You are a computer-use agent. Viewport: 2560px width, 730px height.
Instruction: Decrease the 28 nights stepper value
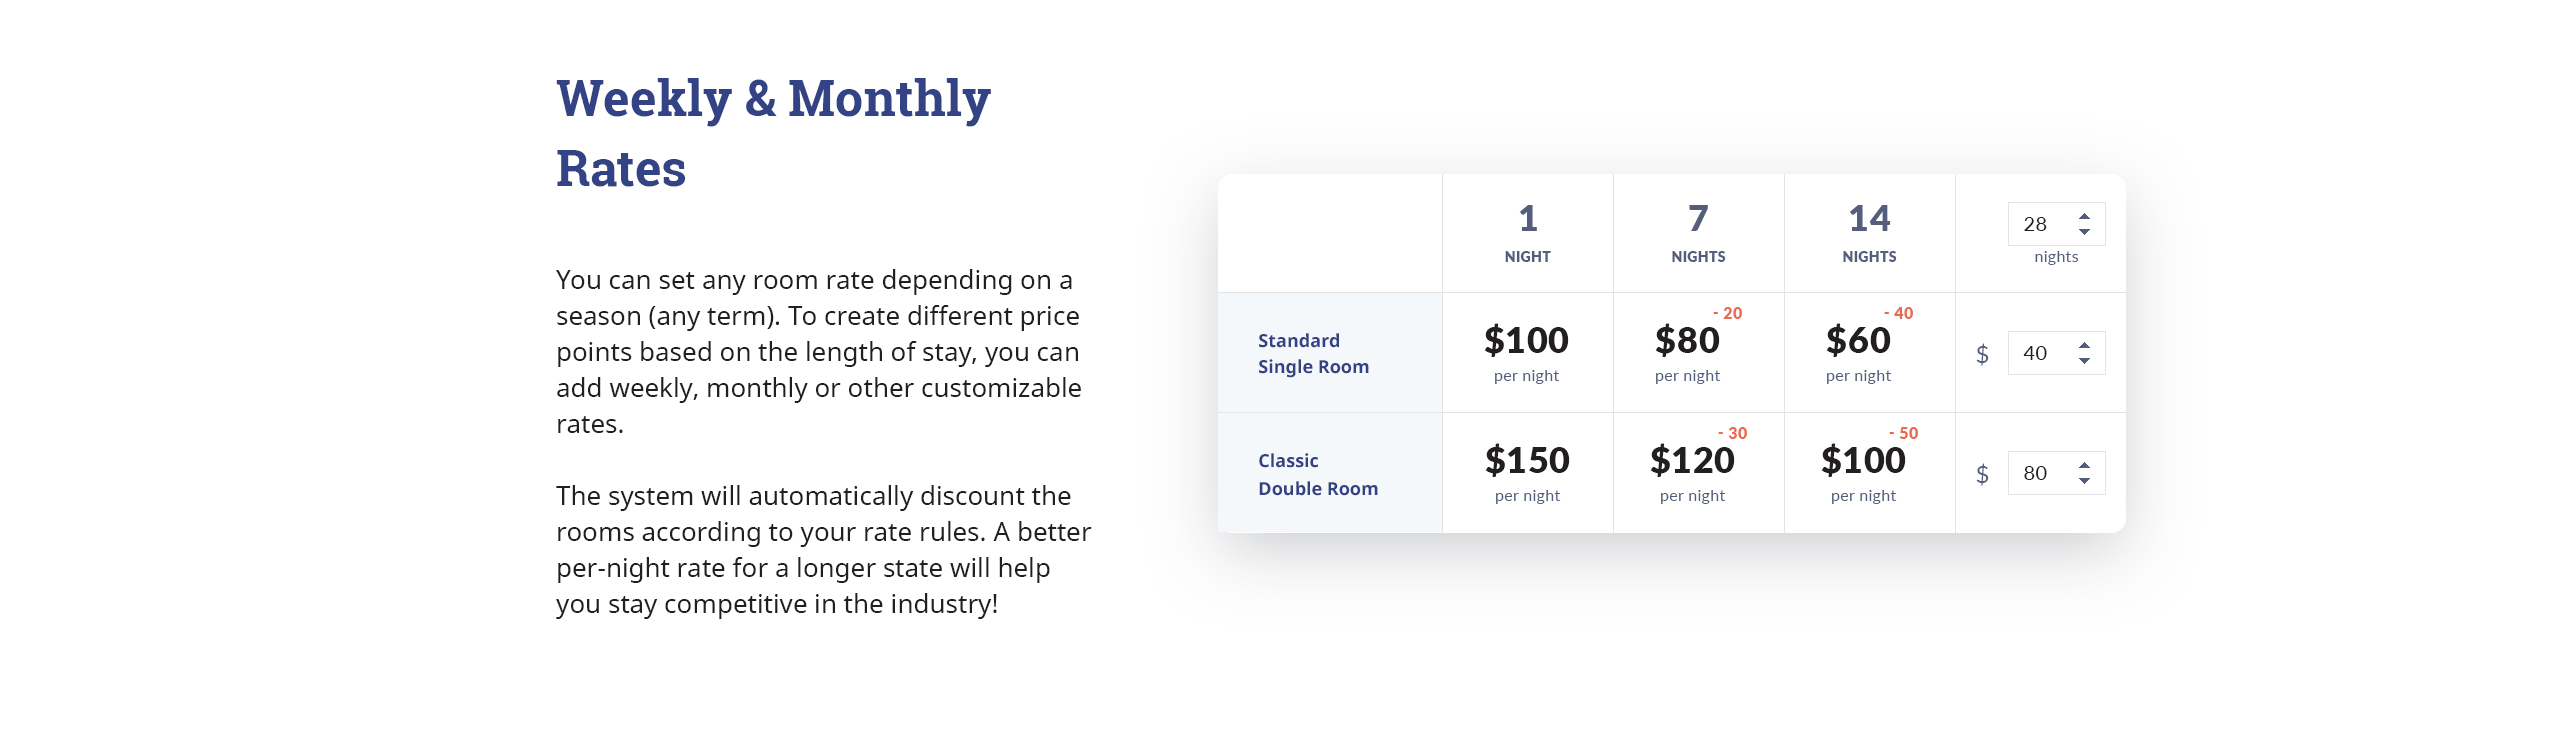2084,232
